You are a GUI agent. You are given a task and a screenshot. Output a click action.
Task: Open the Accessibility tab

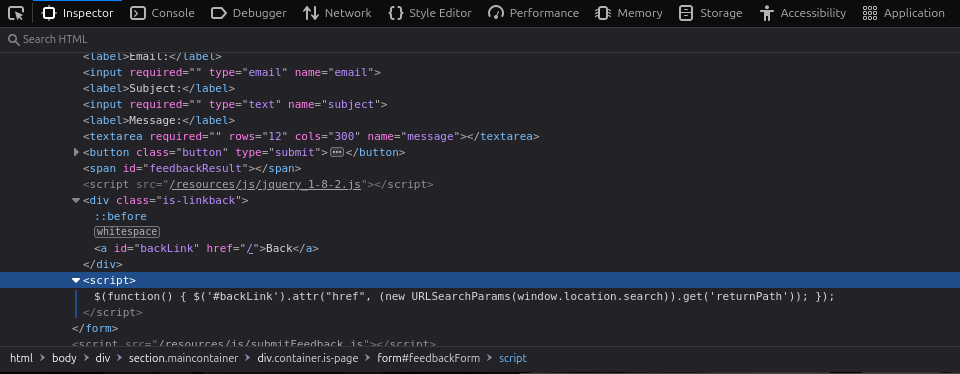802,13
